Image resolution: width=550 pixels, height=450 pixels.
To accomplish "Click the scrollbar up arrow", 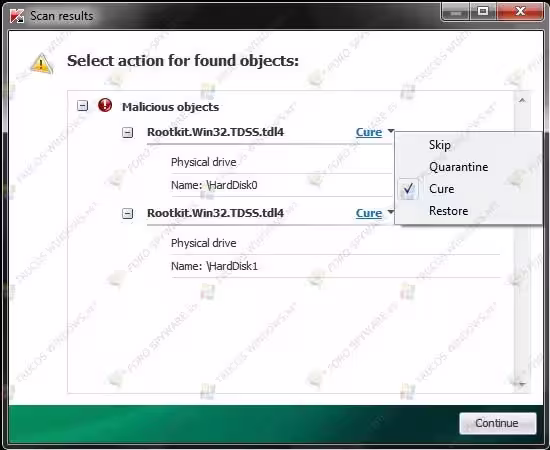I will 522,101.
